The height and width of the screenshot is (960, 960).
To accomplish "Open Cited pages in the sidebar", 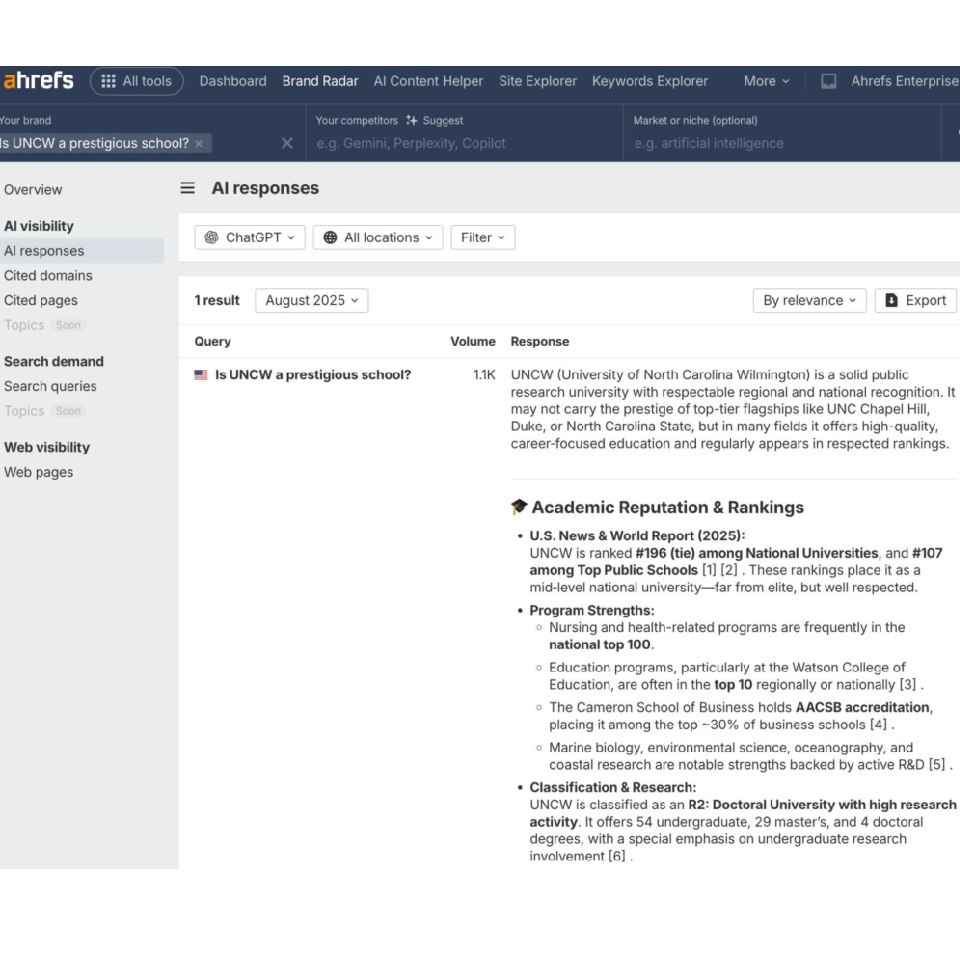I will tap(40, 301).
